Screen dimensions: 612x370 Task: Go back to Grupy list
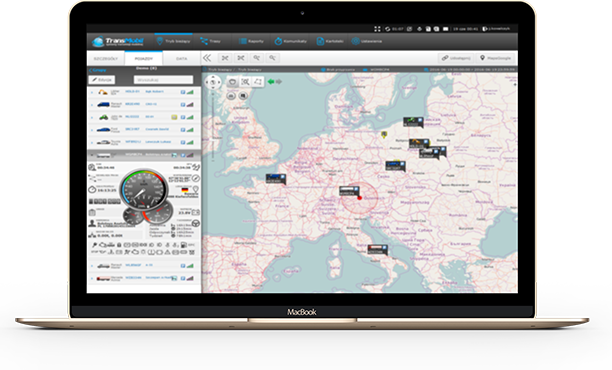point(98,70)
